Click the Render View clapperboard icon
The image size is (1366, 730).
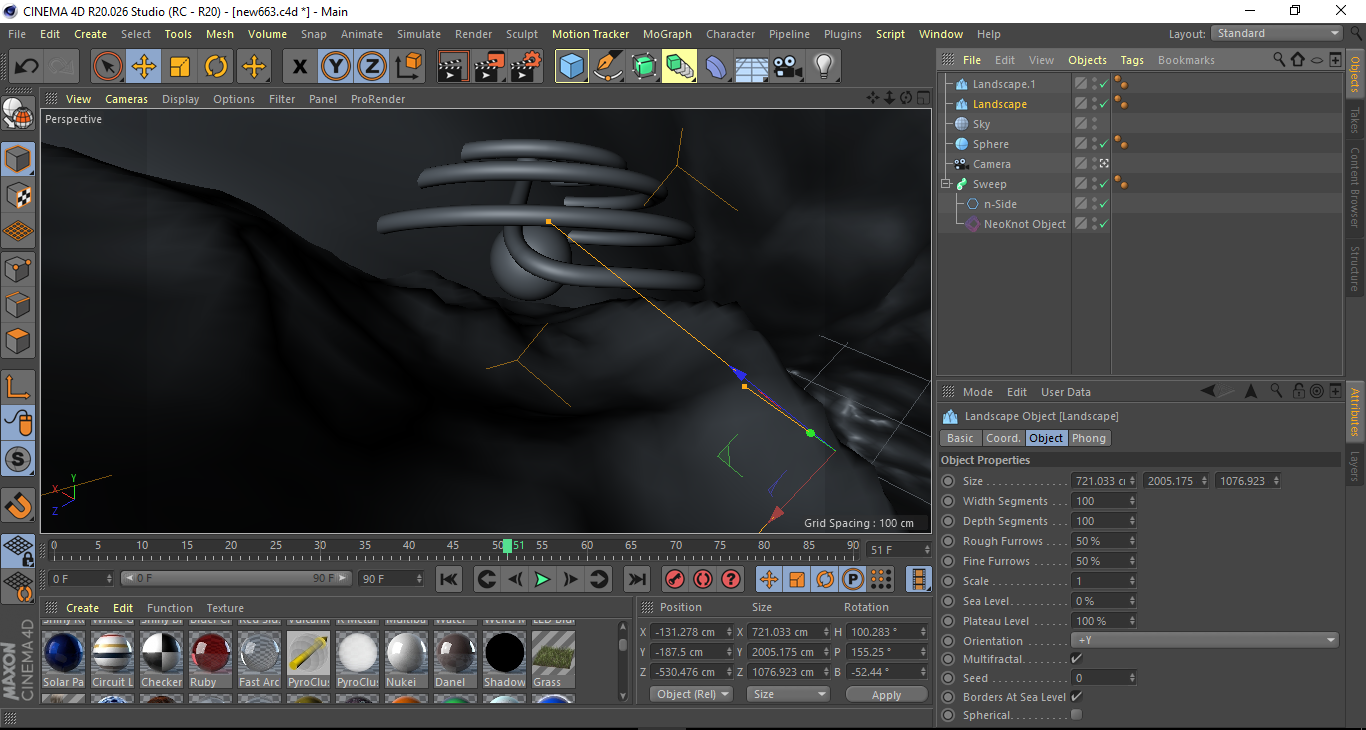tap(453, 67)
